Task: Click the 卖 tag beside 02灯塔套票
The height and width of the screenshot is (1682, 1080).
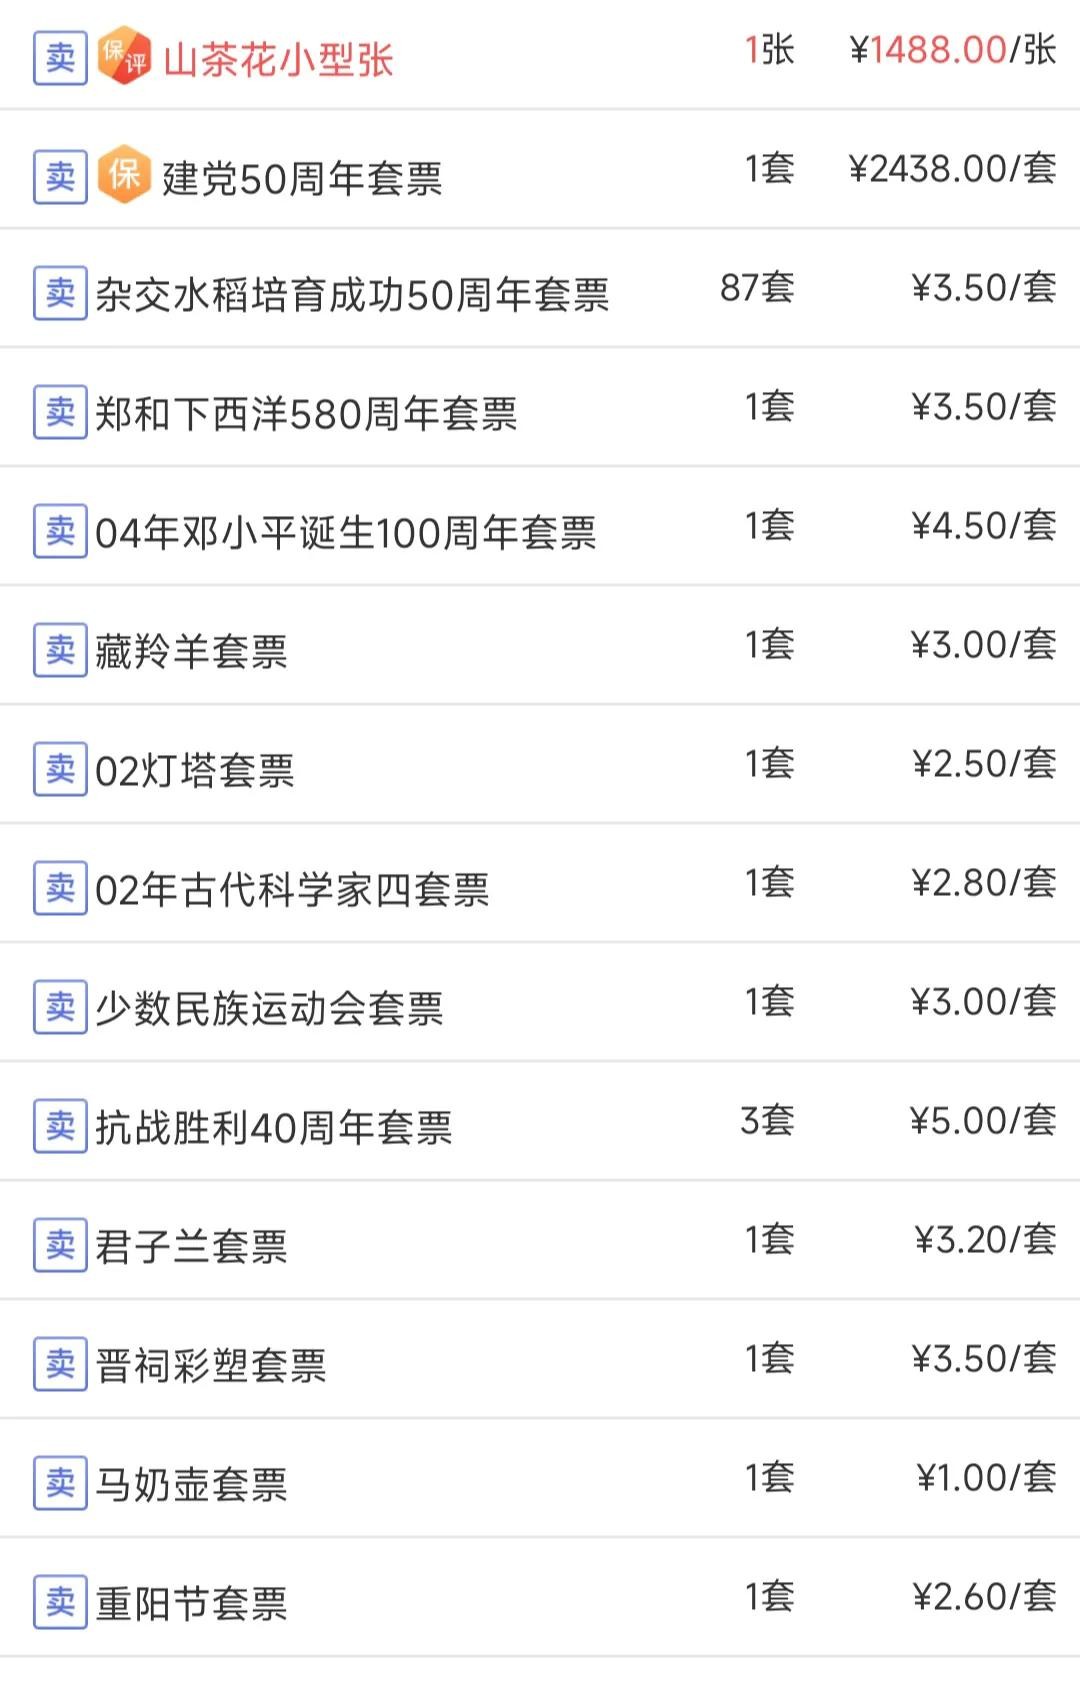Action: [60, 769]
